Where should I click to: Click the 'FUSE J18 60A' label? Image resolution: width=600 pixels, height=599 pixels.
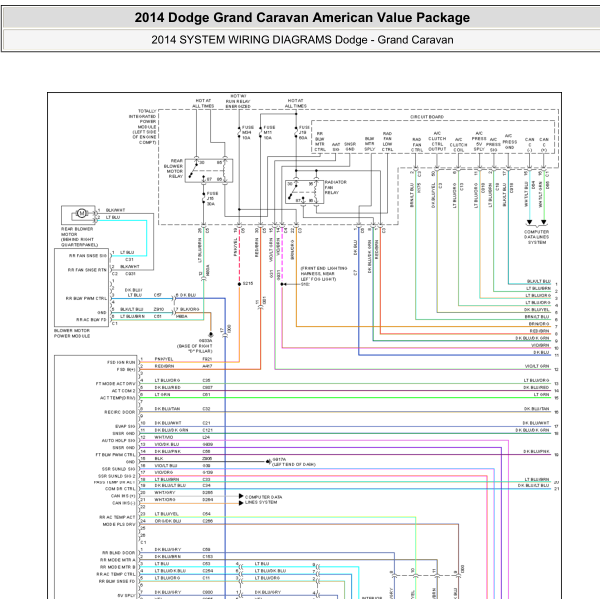click(304, 132)
